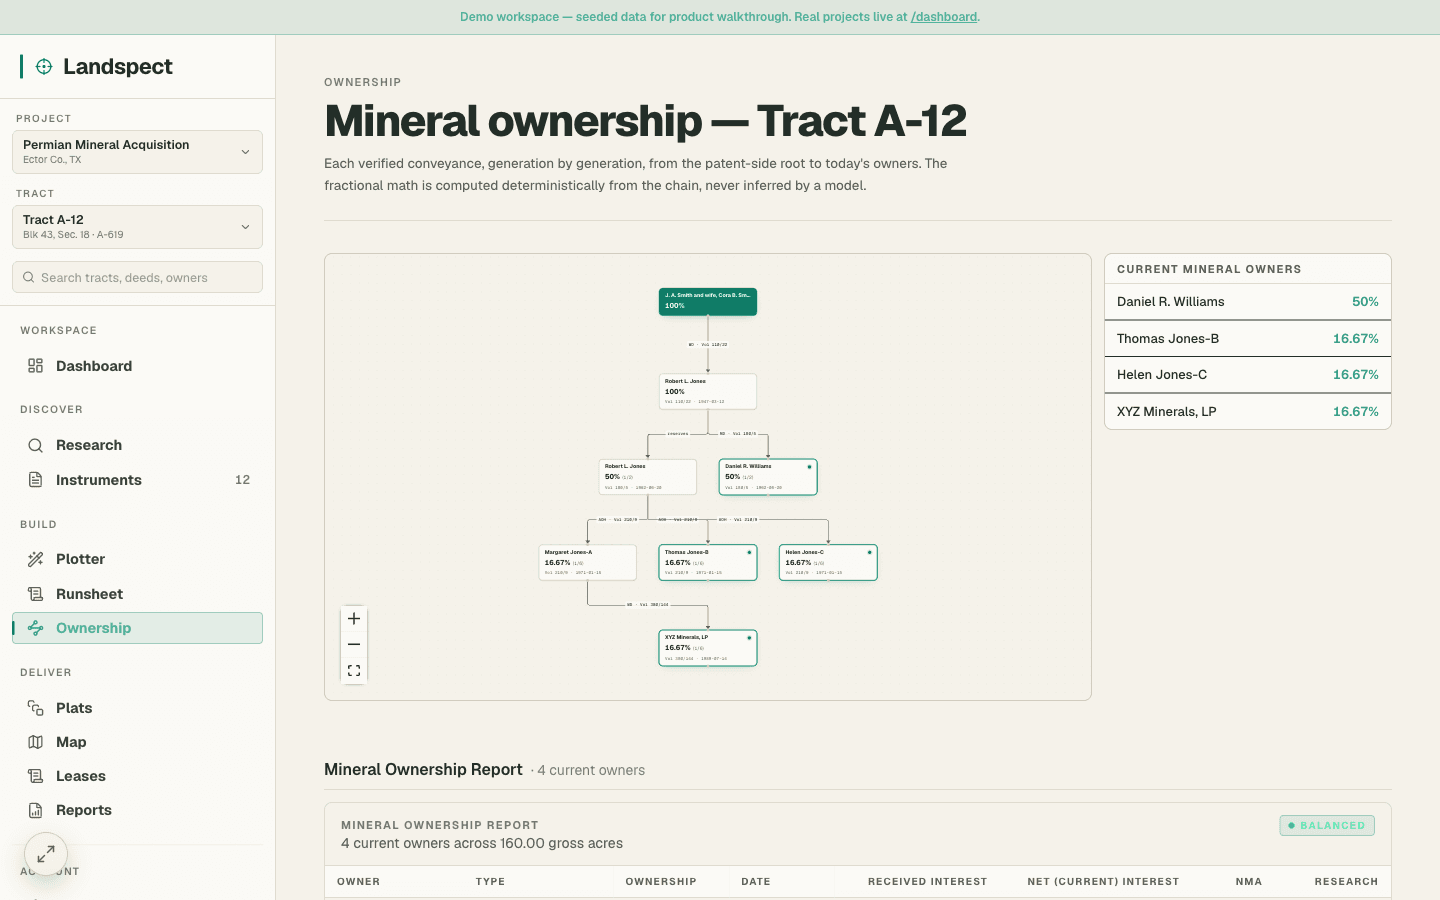Open the Leases page
The width and height of the screenshot is (1440, 900).
pos(137,776)
